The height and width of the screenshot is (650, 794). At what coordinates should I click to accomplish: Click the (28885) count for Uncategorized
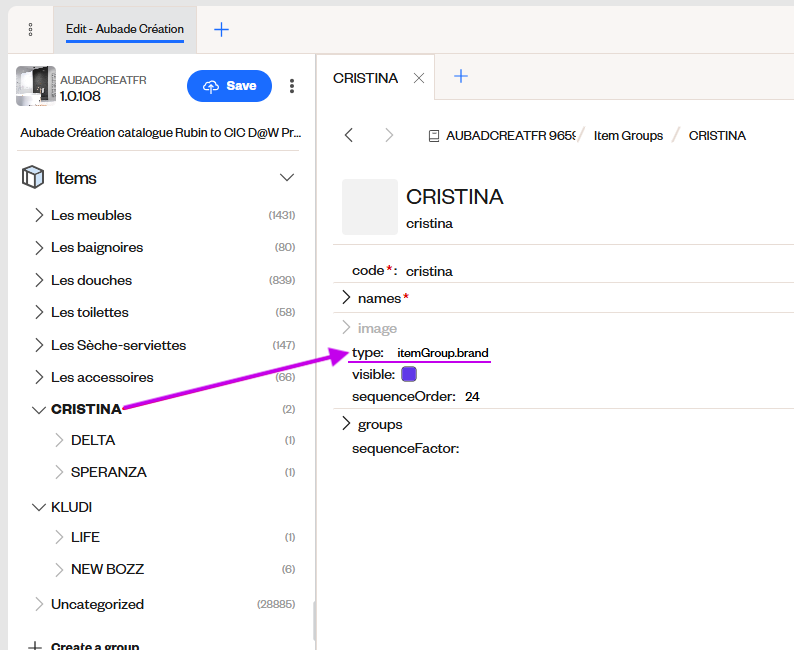[276, 604]
